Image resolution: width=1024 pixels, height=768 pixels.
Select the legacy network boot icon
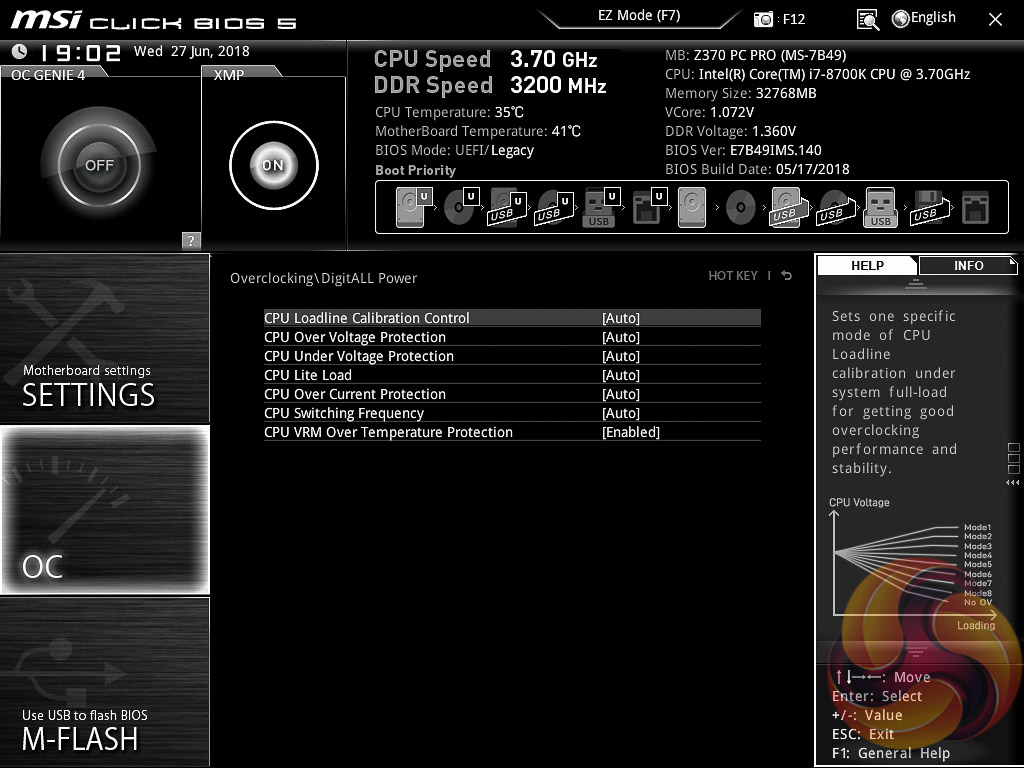pyautogui.click(x=975, y=208)
